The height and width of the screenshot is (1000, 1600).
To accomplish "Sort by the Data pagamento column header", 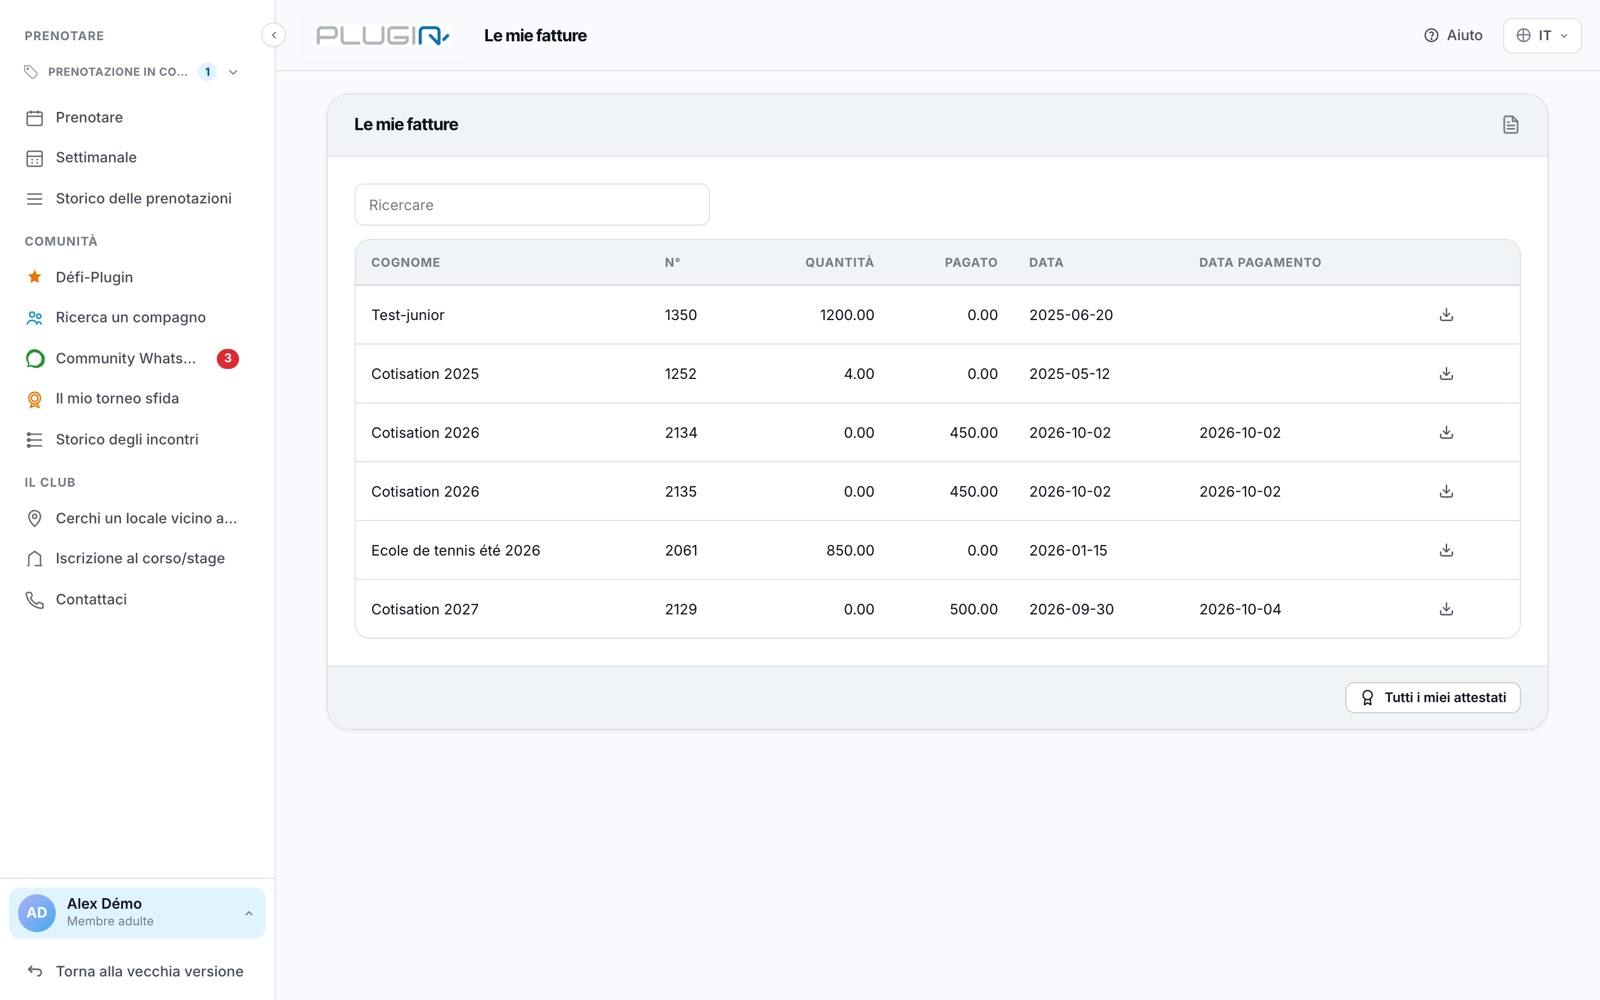I will coord(1260,262).
